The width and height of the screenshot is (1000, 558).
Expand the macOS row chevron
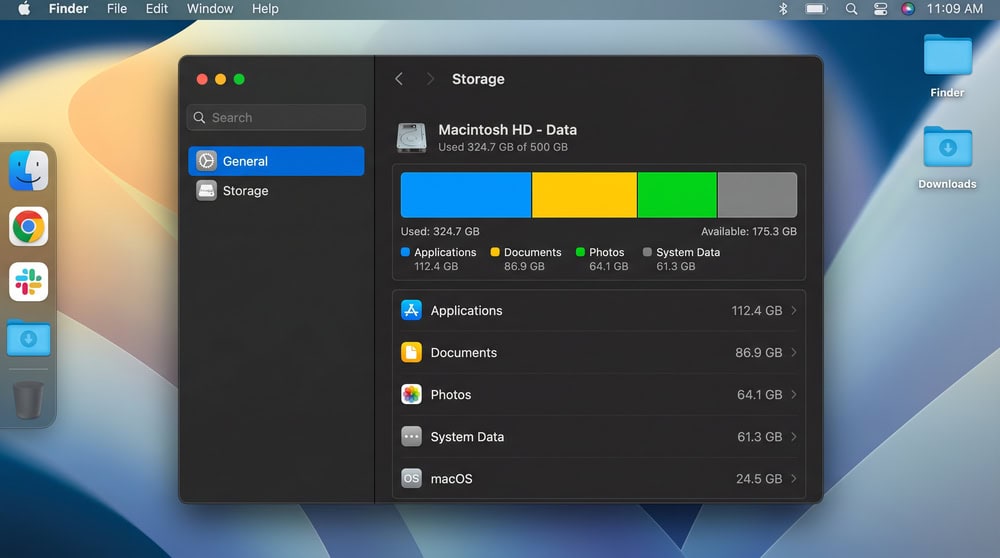click(794, 479)
